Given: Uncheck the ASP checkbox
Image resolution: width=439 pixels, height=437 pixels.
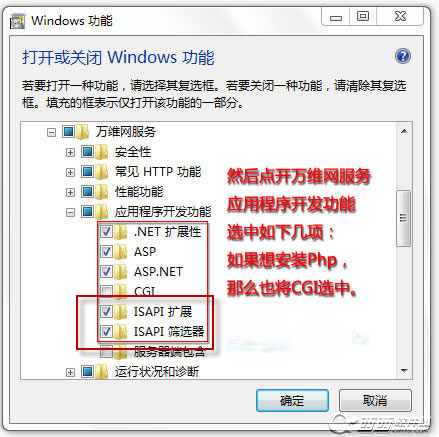Looking at the screenshot, I should coord(106,251).
